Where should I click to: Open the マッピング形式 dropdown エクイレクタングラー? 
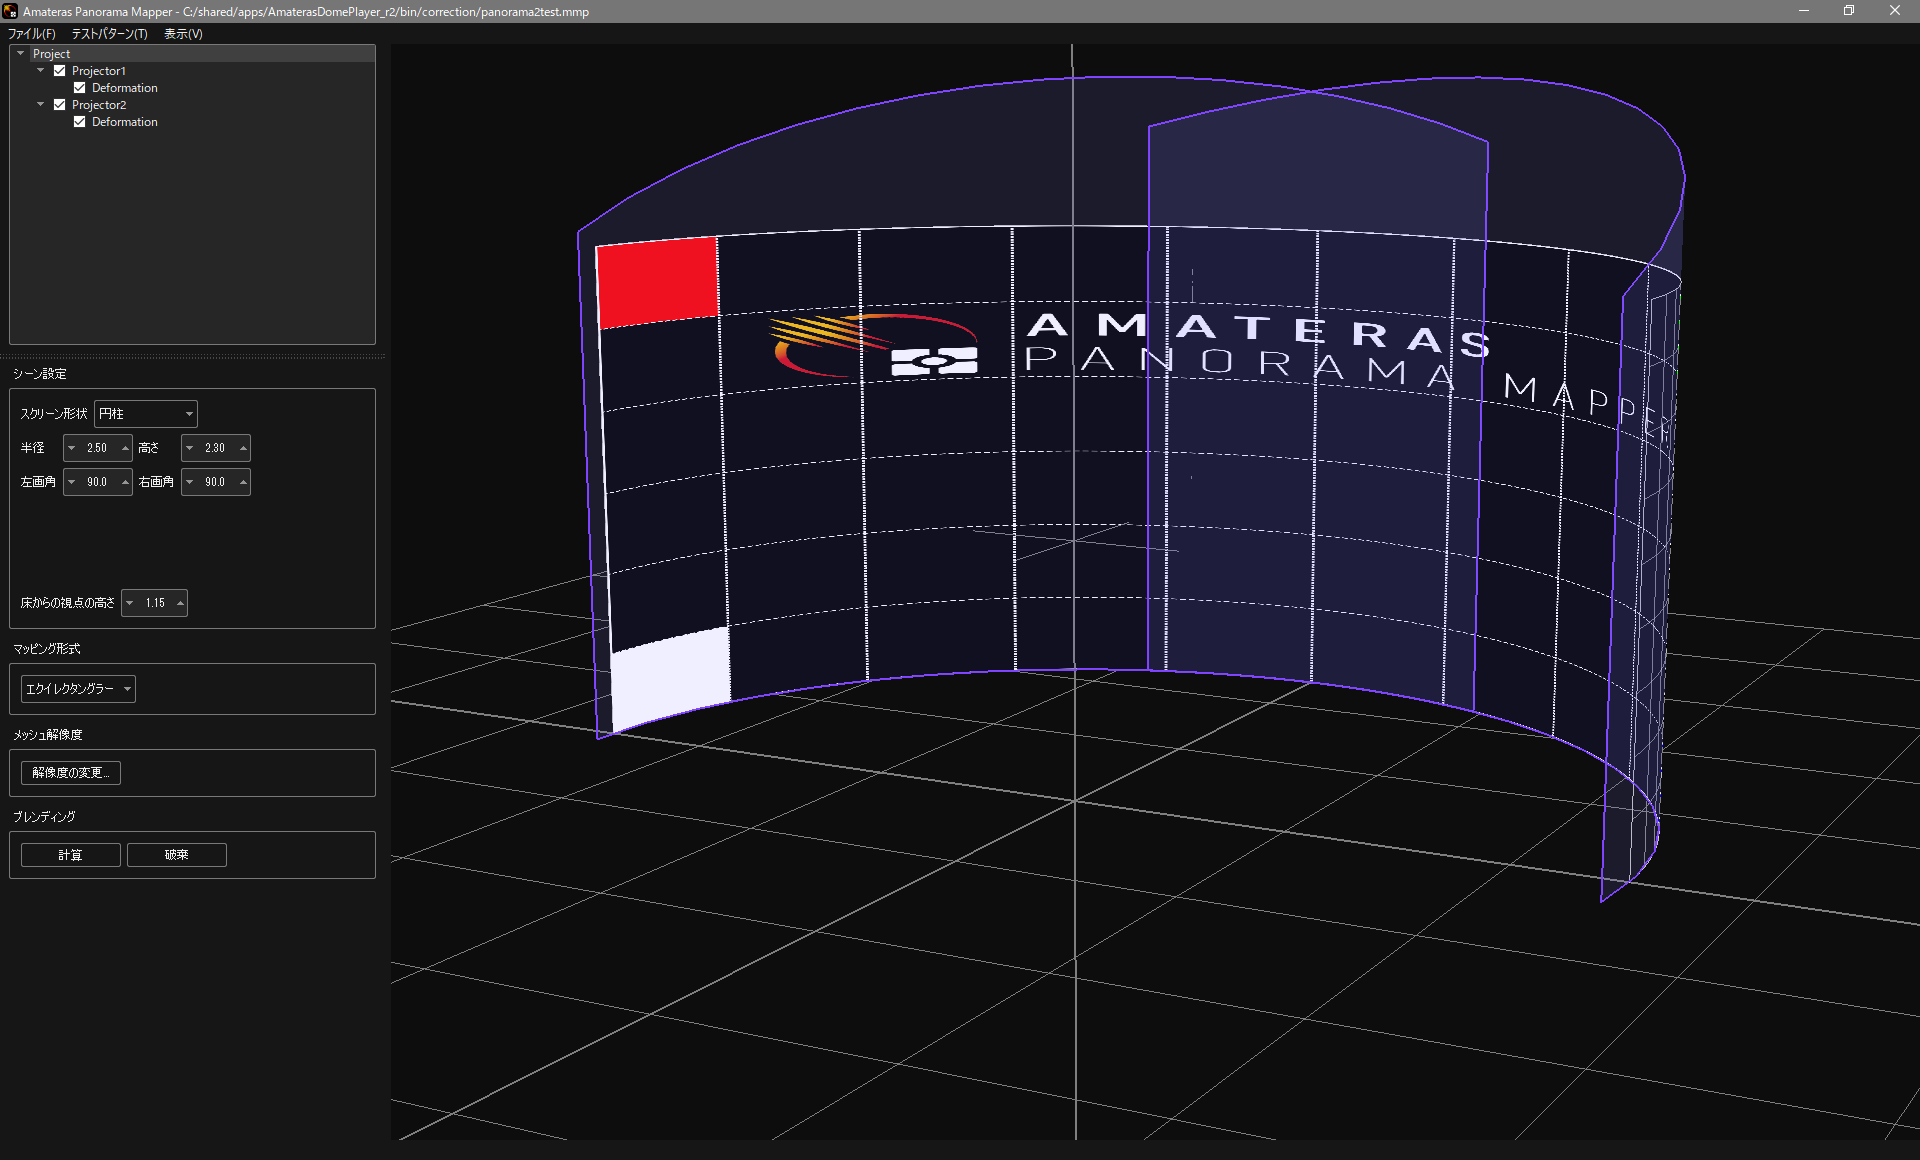[x=78, y=689]
